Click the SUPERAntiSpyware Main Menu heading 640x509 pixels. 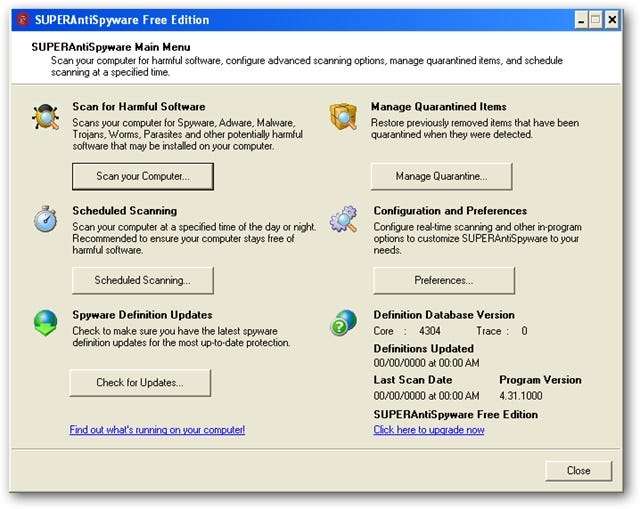[x=111, y=47]
